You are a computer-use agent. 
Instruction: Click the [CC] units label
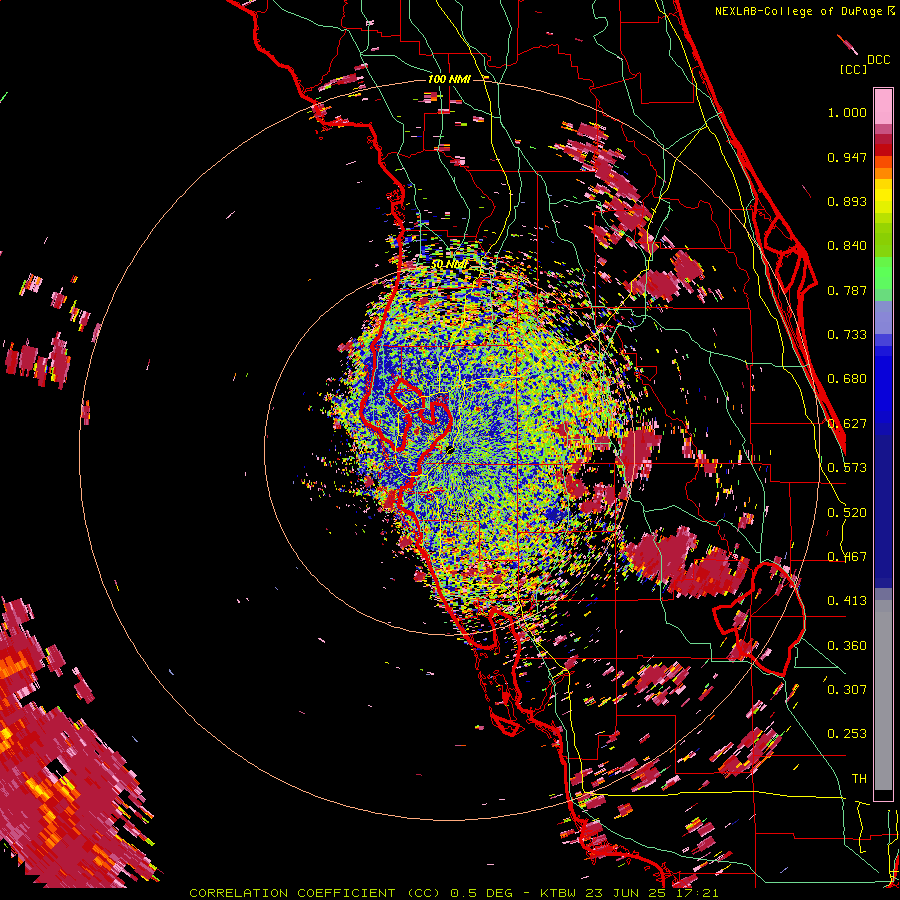click(x=853, y=69)
